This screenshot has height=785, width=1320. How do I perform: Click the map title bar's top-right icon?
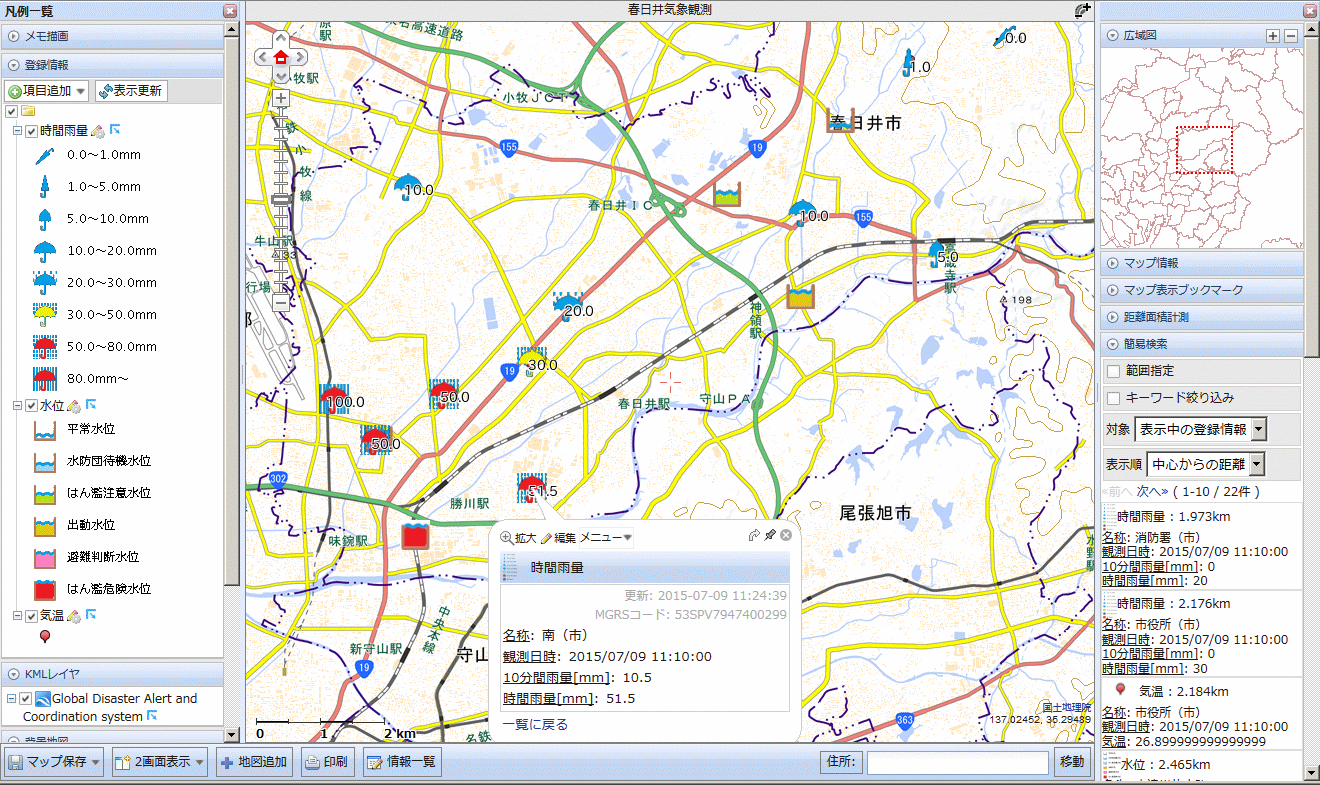1083,10
